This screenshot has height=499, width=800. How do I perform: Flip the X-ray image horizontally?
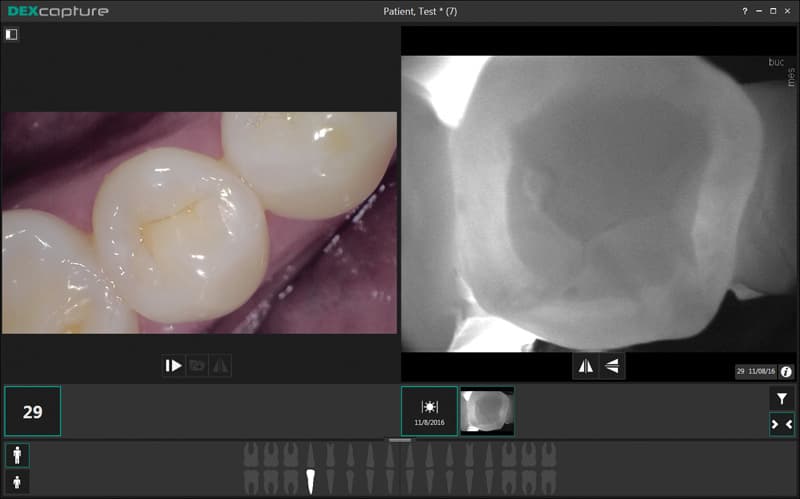pos(585,366)
